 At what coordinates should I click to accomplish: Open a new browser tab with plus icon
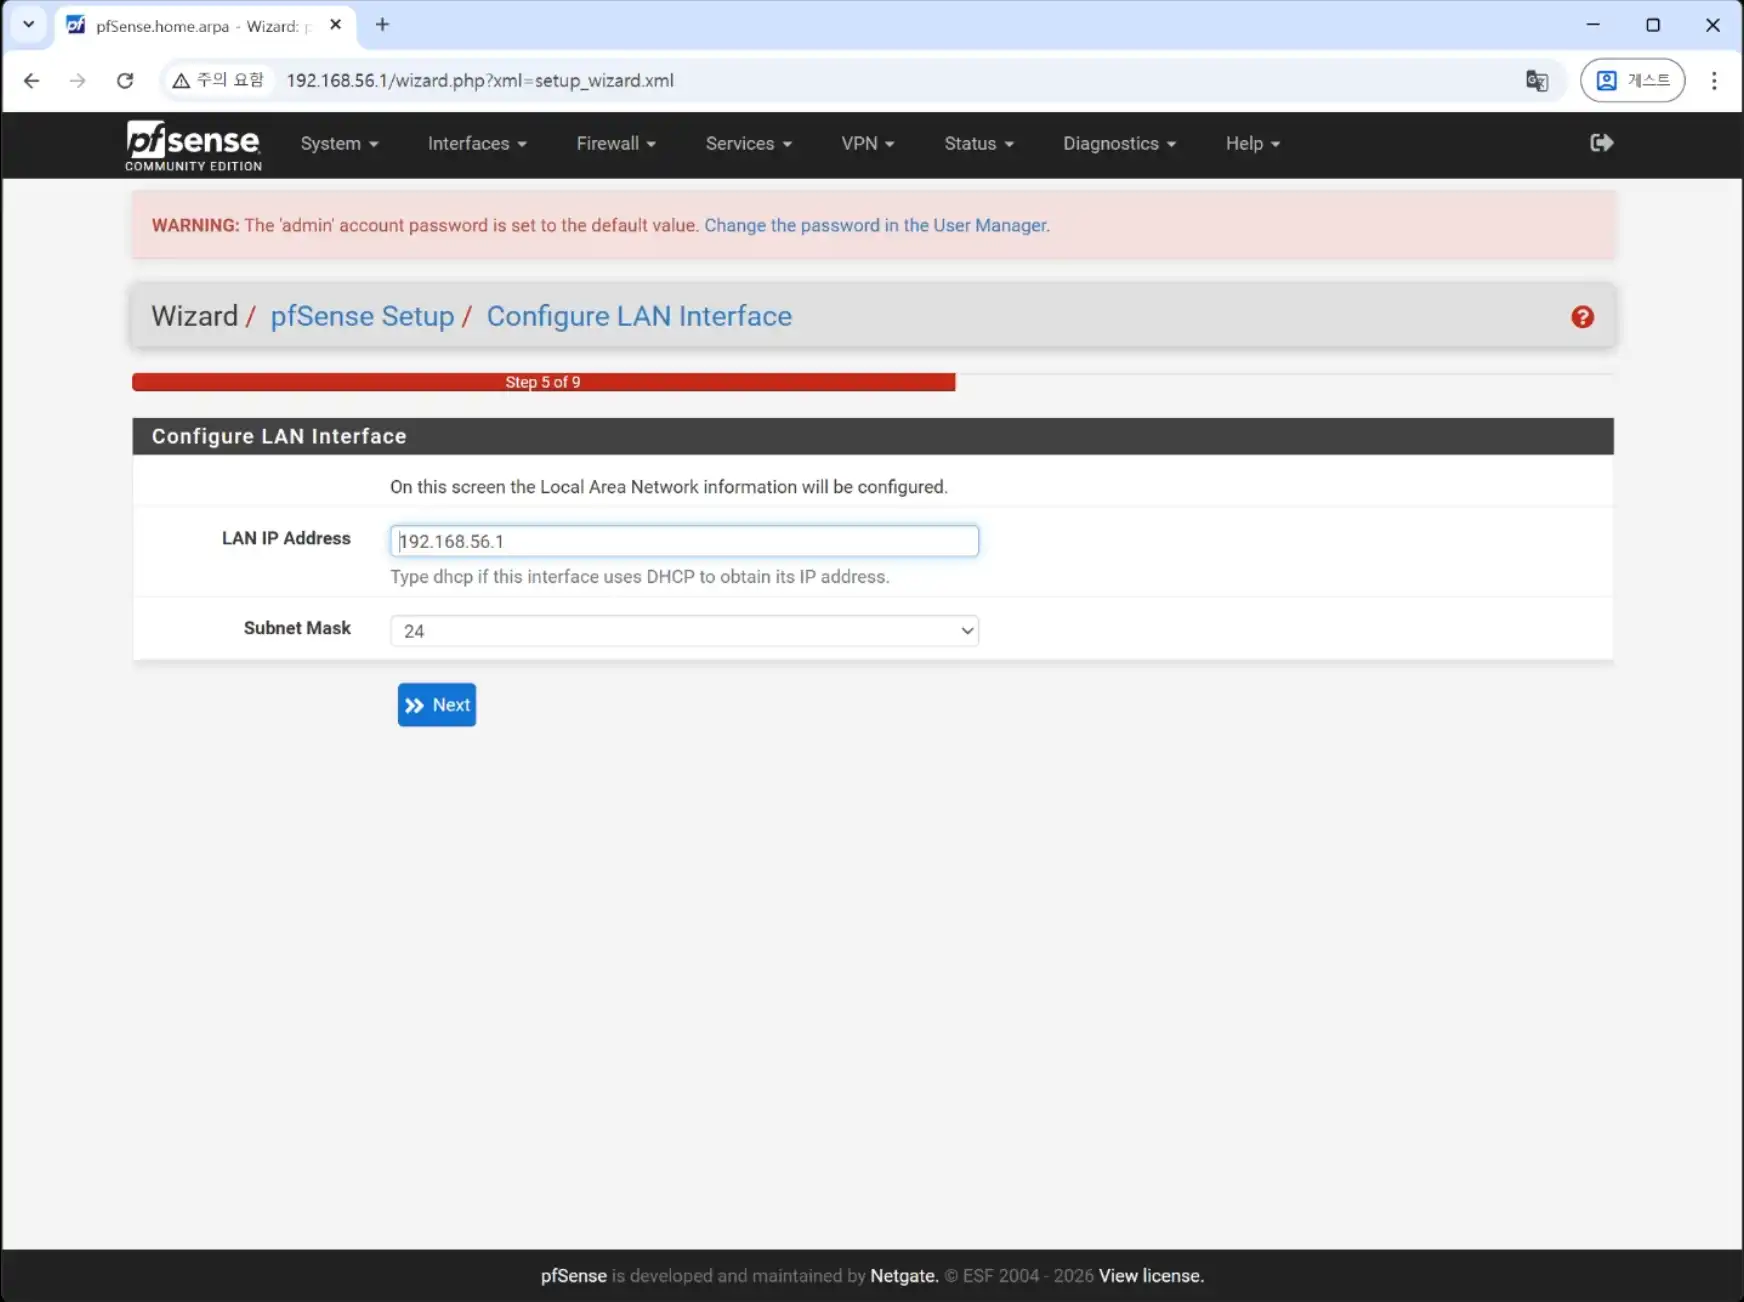[382, 25]
